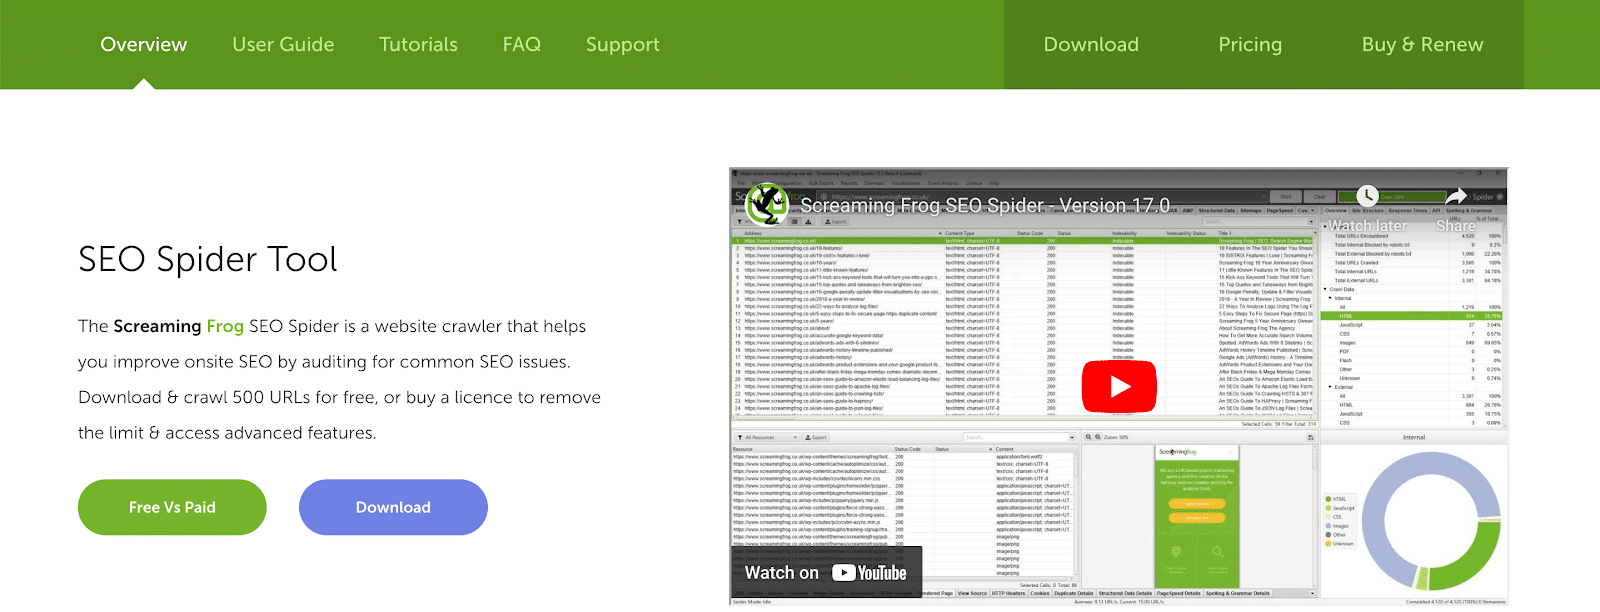Open the Tutorials tab

(418, 44)
